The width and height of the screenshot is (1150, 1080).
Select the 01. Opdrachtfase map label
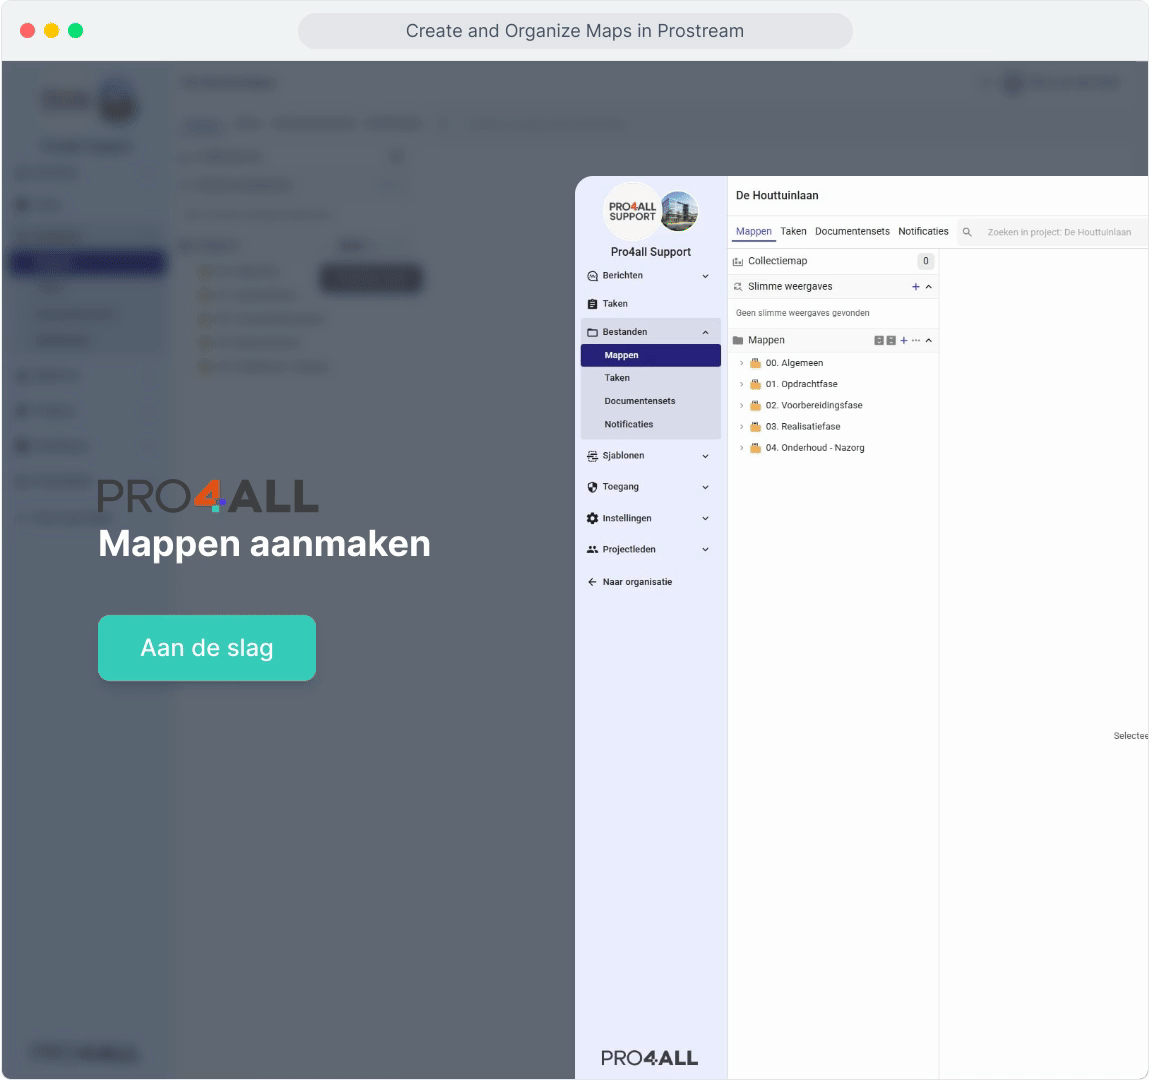pyautogui.click(x=802, y=384)
